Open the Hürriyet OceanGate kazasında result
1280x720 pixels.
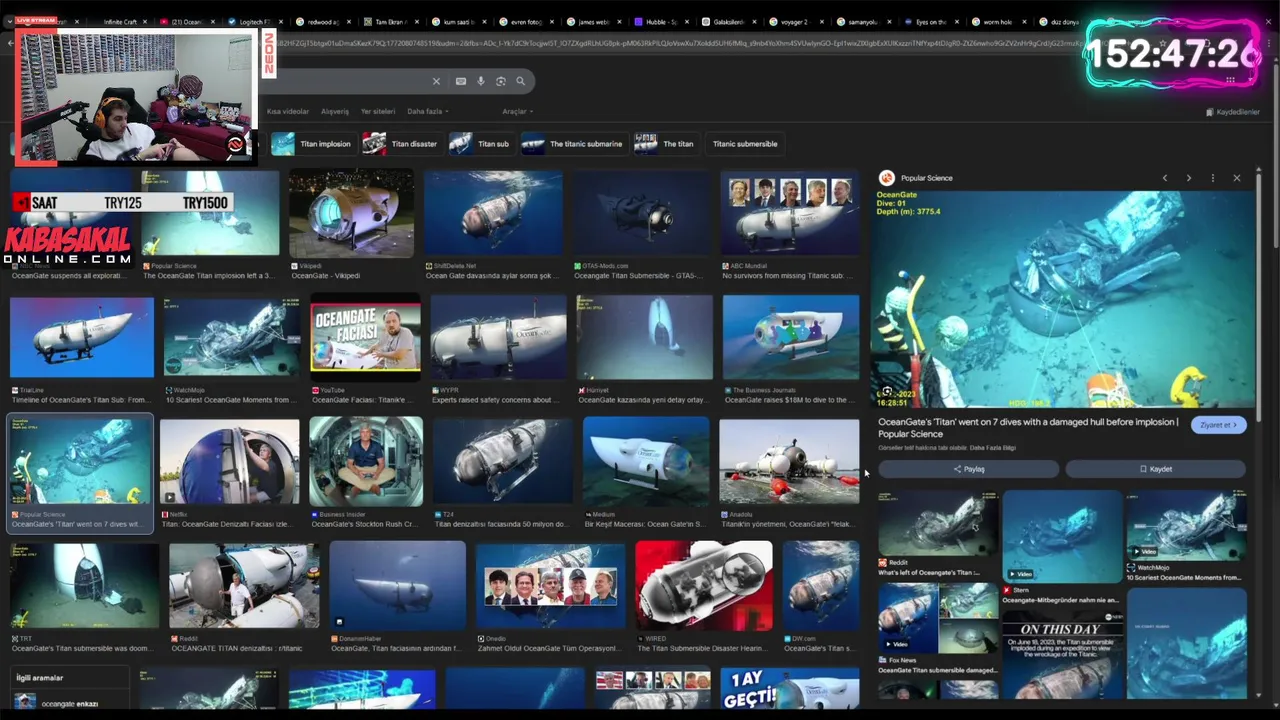[645, 337]
